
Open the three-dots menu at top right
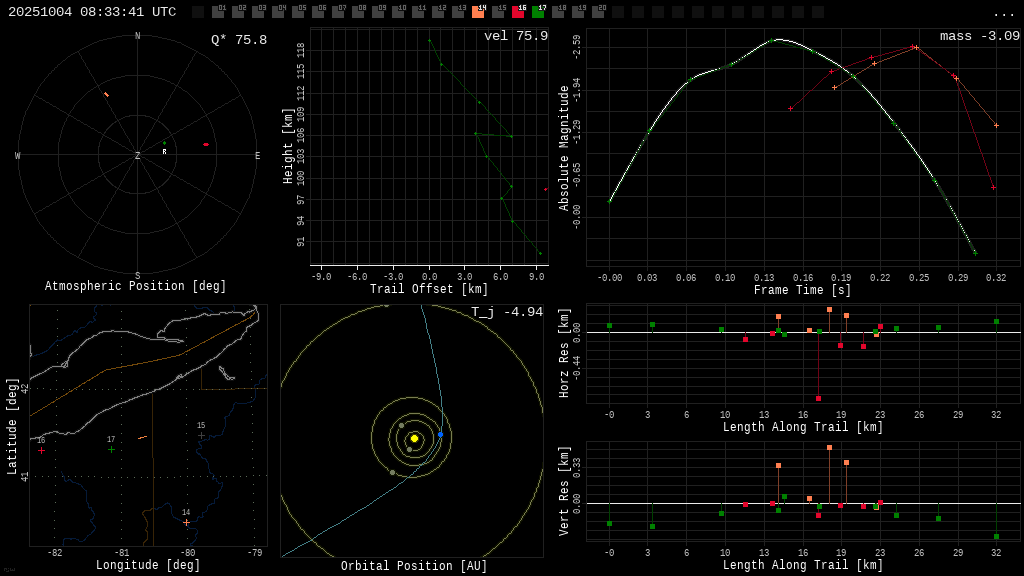(x=1003, y=13)
